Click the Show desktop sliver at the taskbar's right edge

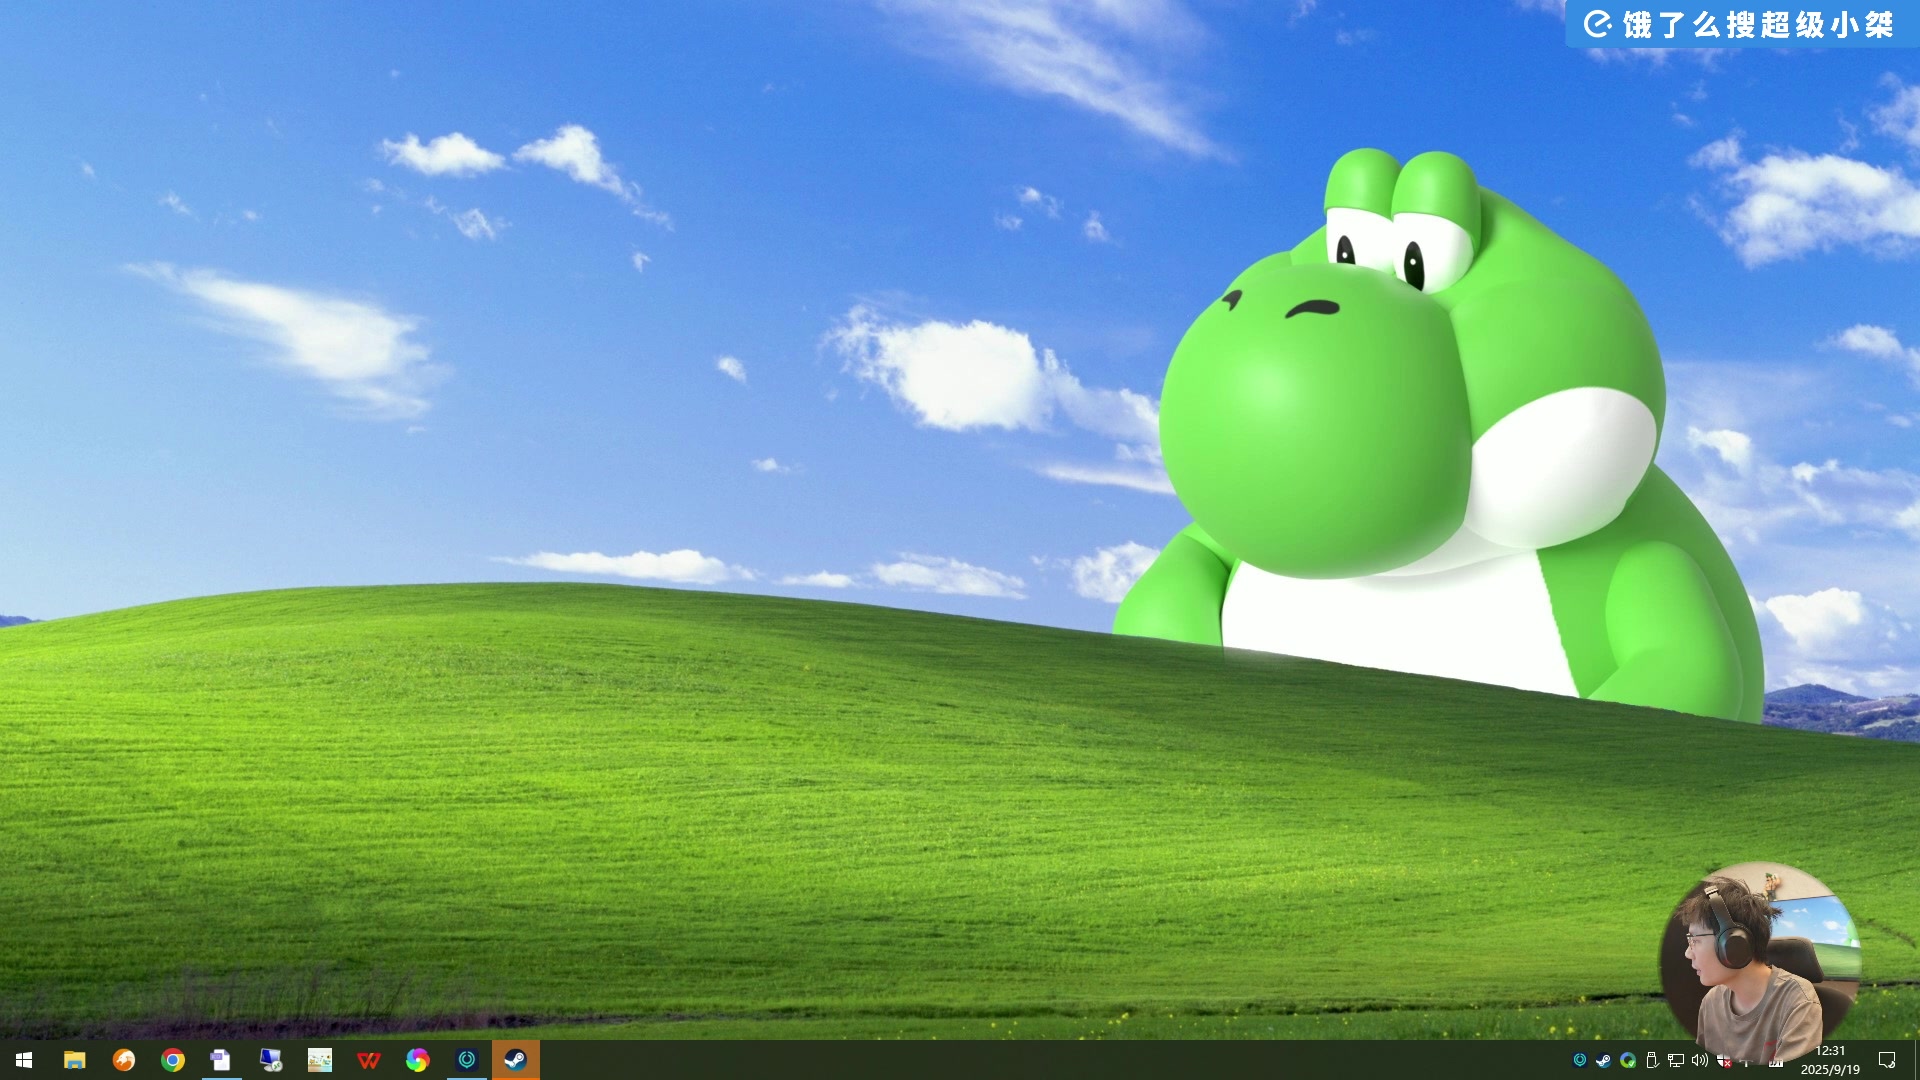1916,1060
